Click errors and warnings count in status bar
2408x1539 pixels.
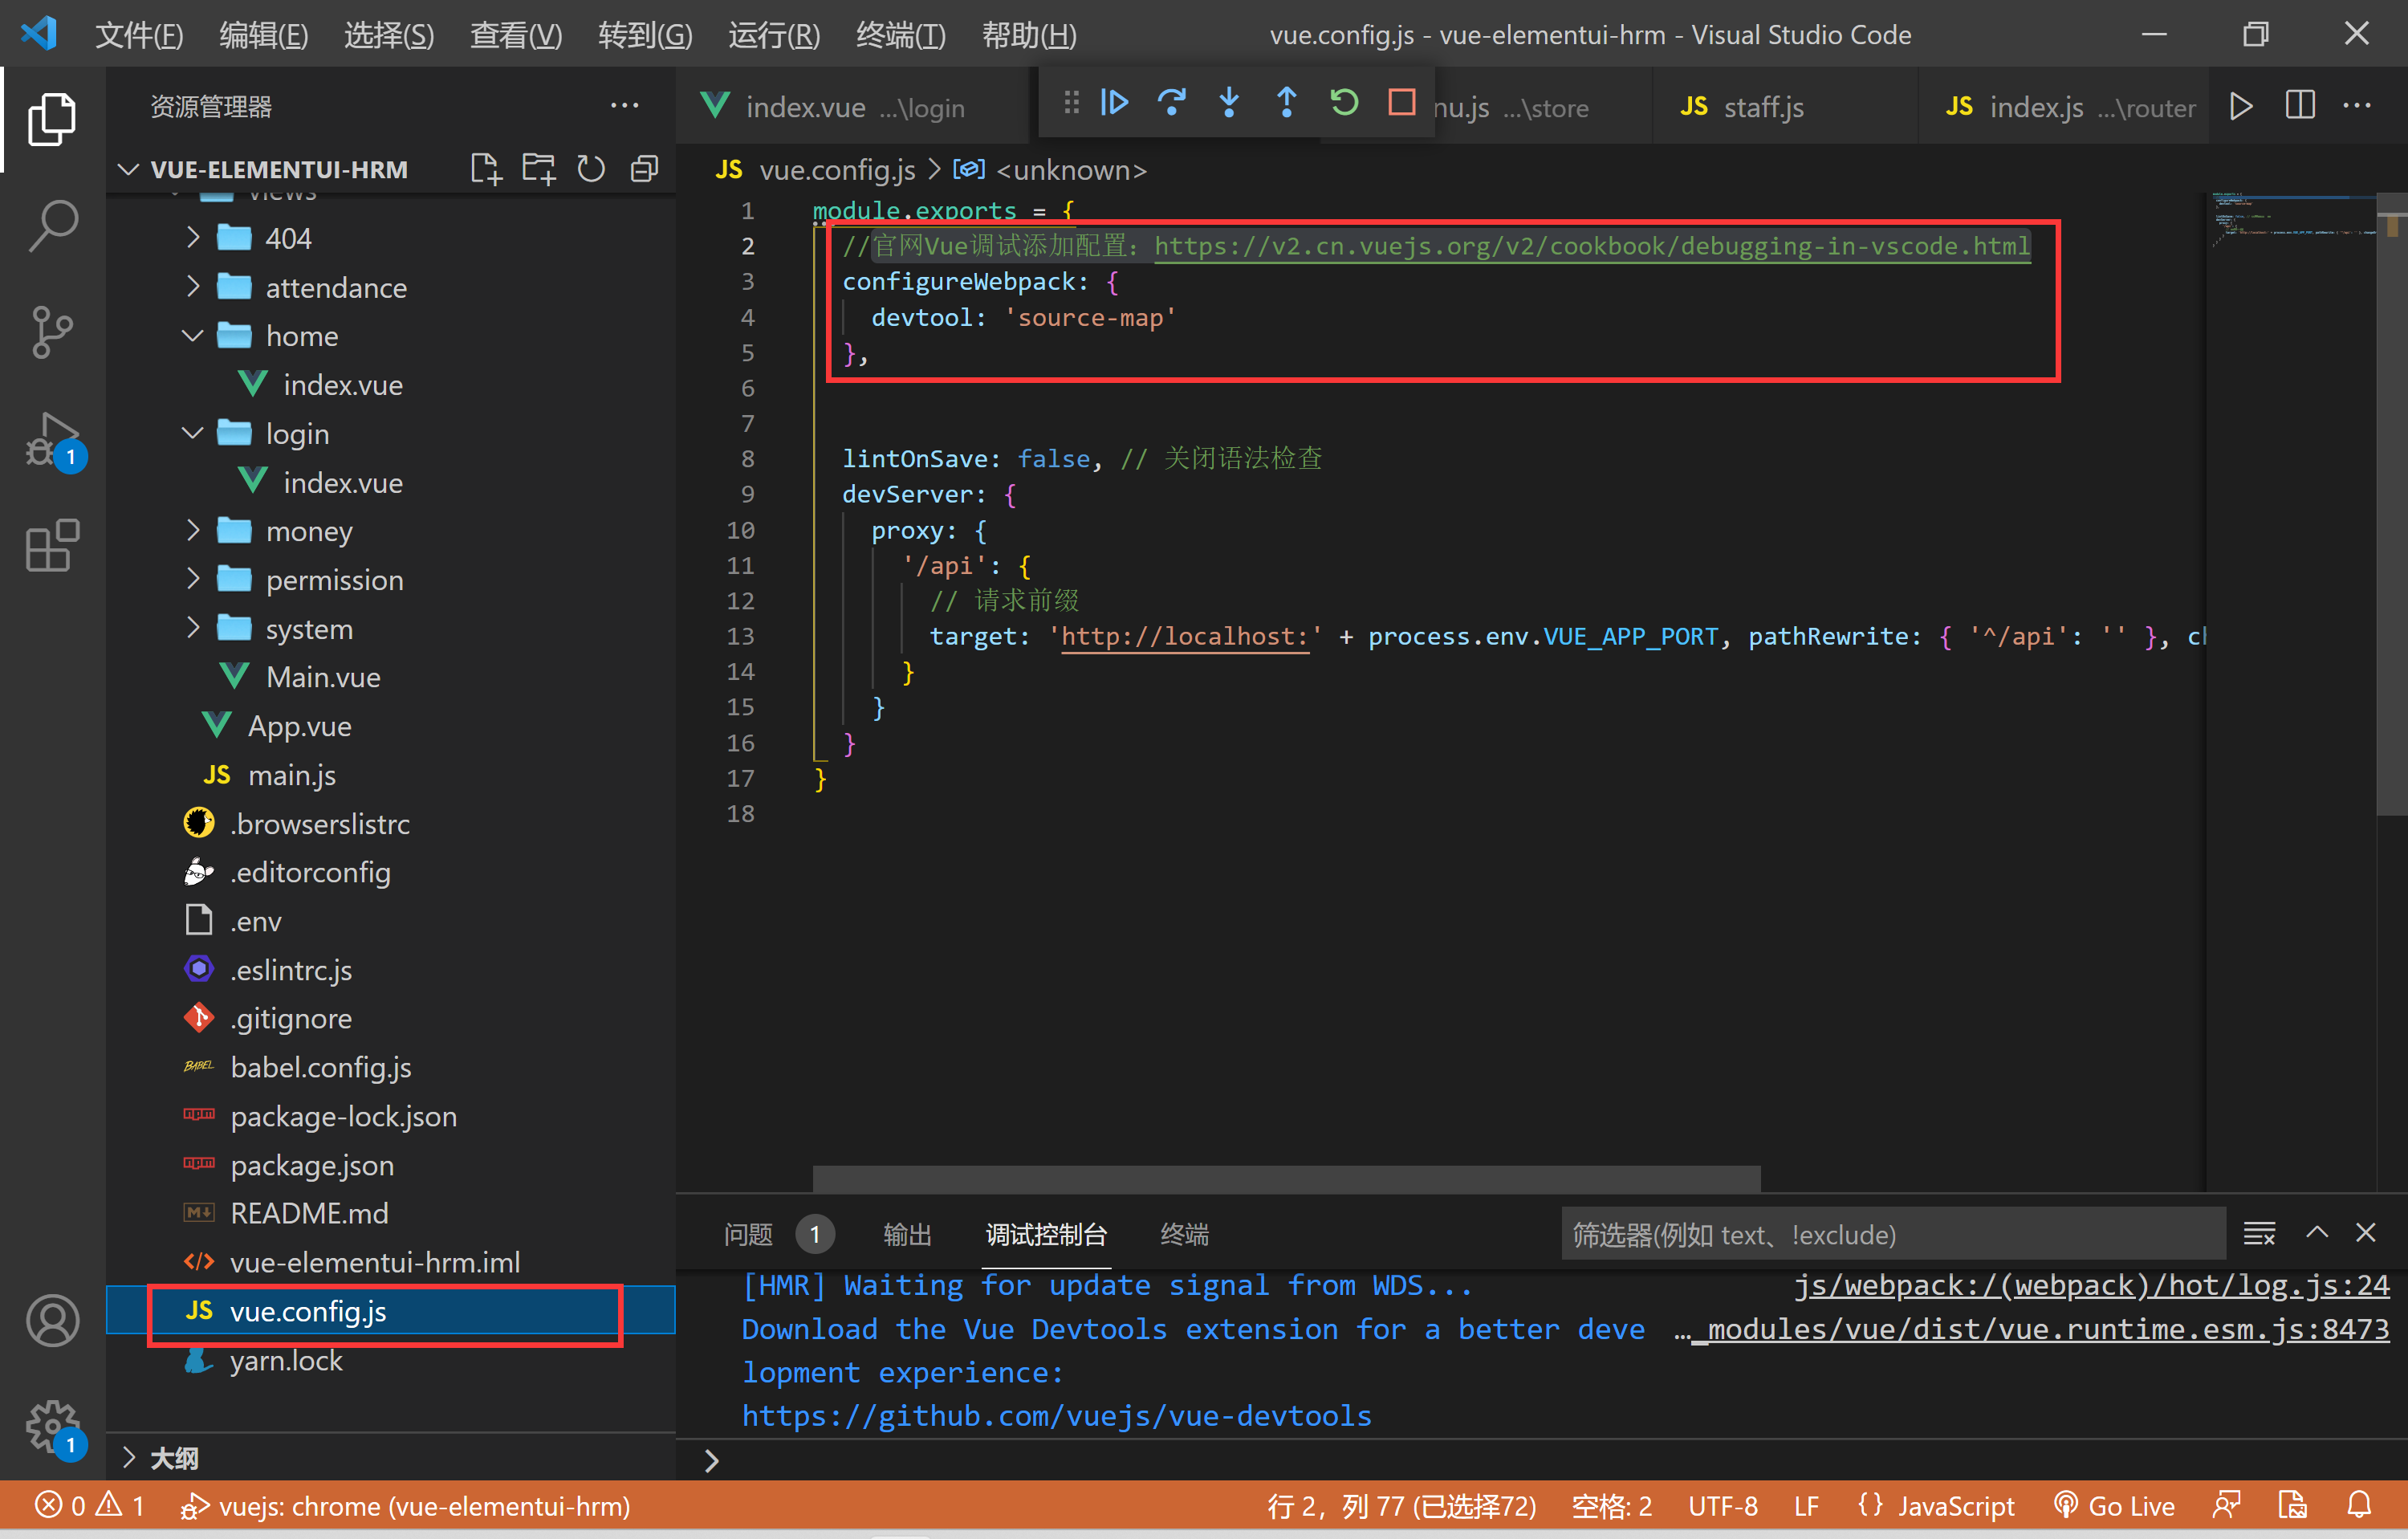(90, 1506)
